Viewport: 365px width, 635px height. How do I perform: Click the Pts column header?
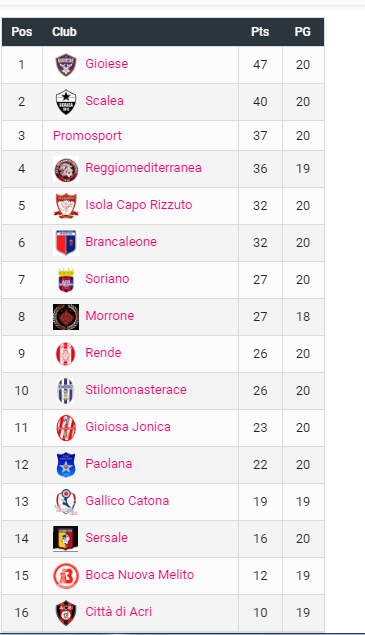[x=260, y=32]
